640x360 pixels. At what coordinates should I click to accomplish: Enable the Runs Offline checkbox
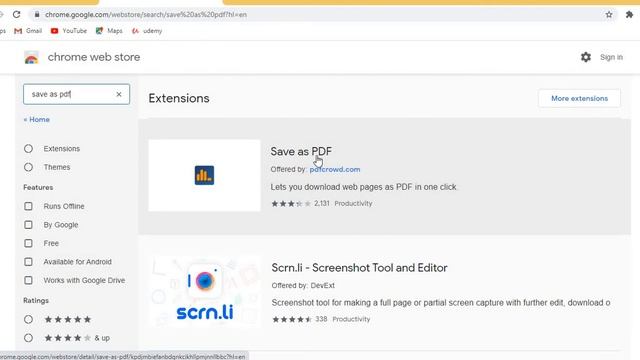[28, 206]
